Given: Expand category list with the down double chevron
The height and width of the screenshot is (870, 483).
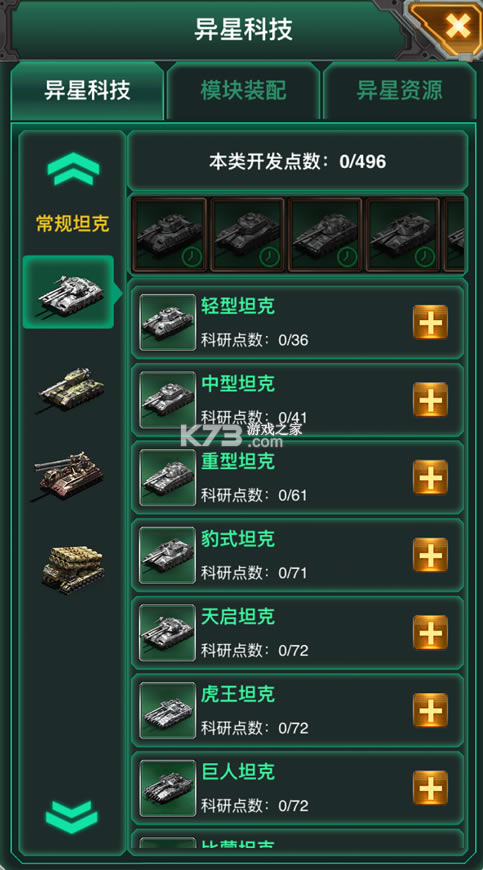Looking at the screenshot, I should coord(72,817).
